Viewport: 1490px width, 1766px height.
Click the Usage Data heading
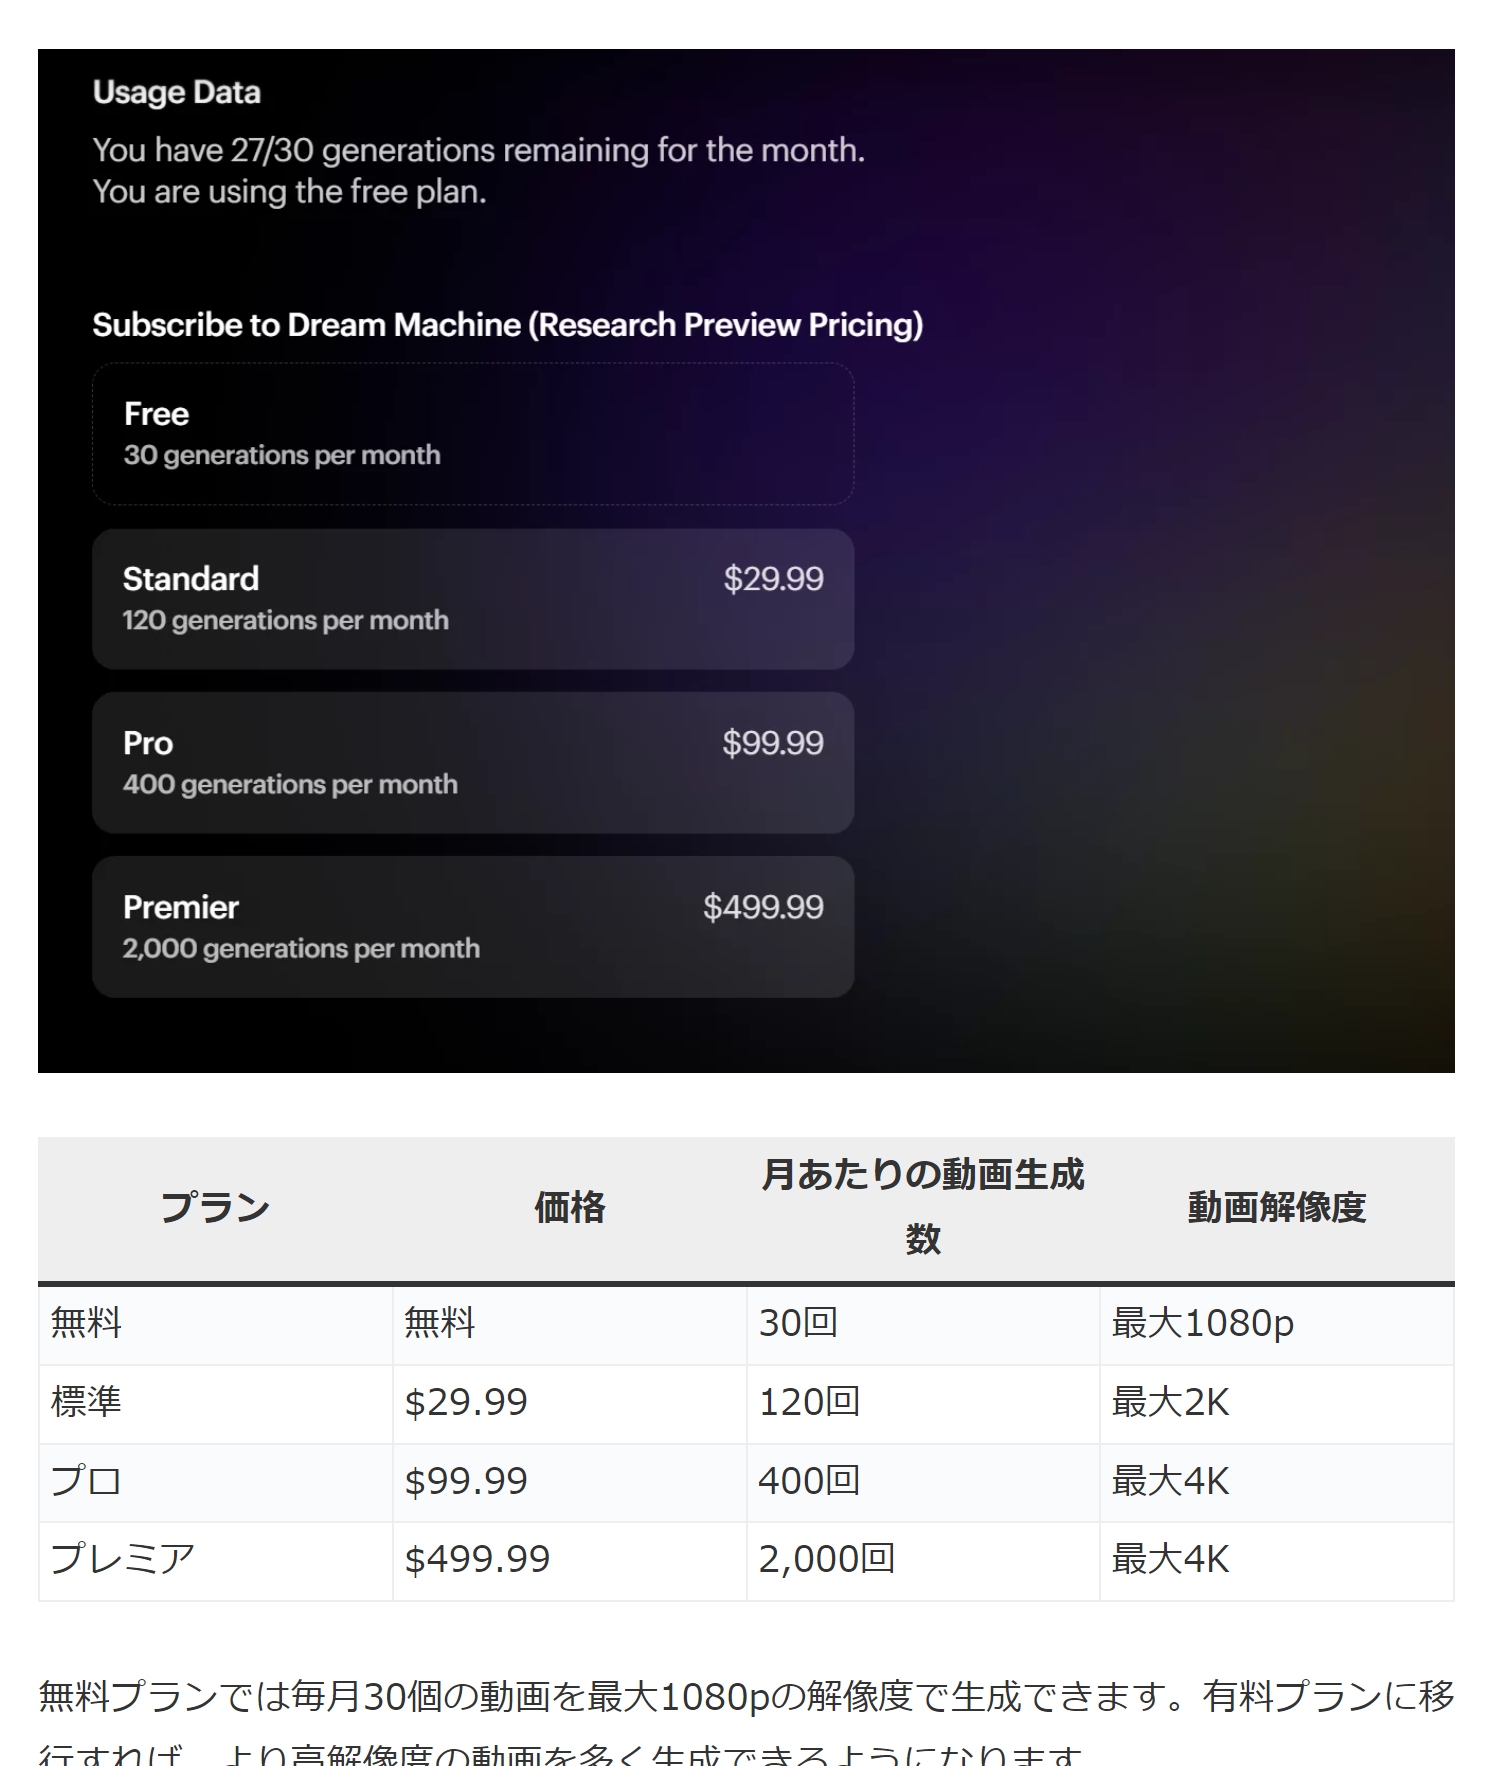pos(177,92)
